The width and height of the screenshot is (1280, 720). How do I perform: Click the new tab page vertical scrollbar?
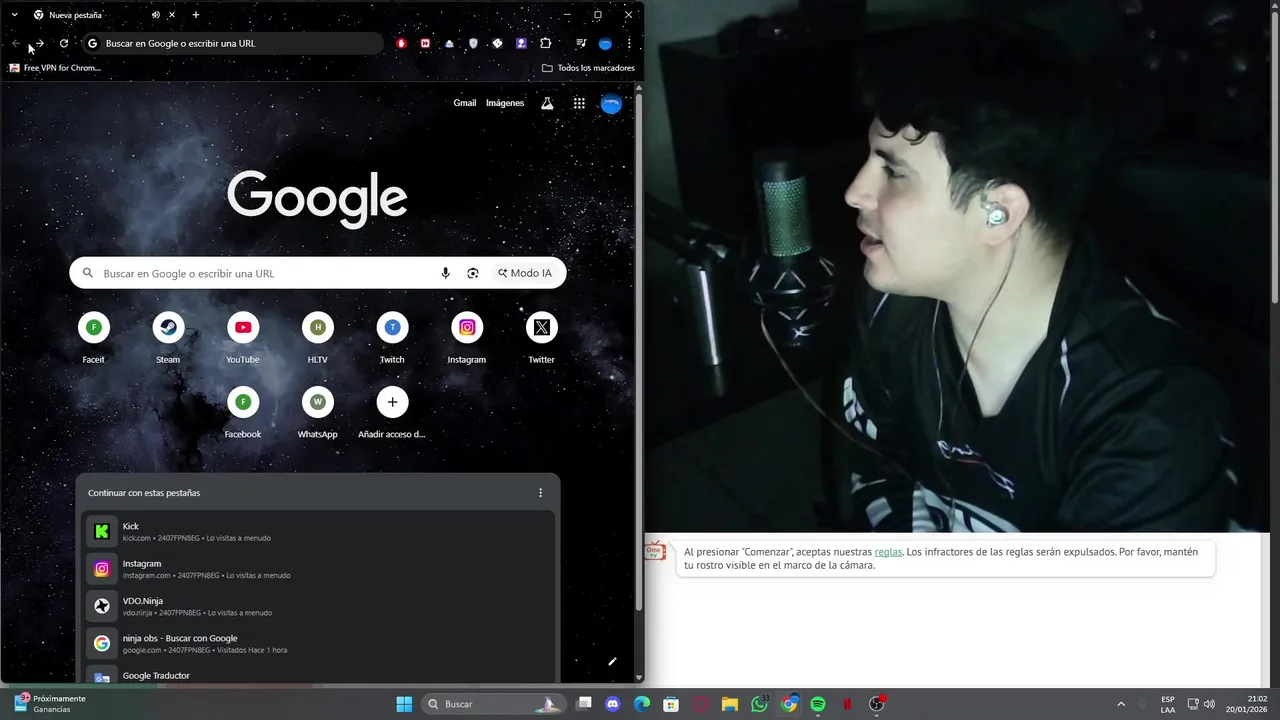click(x=639, y=350)
